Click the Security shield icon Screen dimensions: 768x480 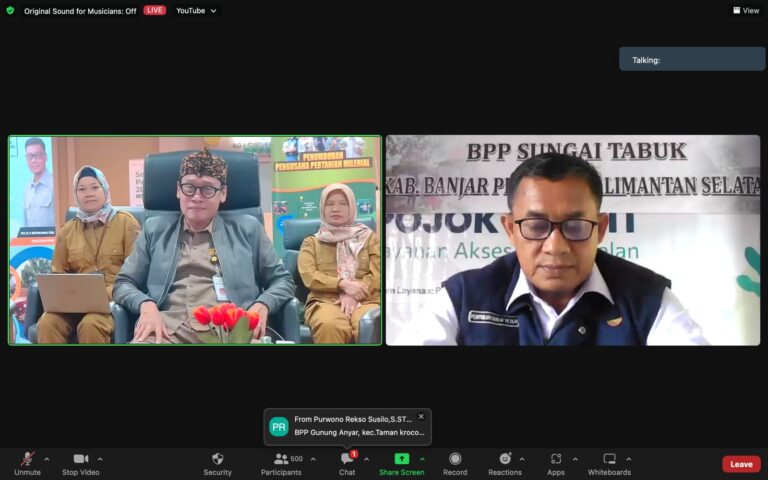click(217, 459)
